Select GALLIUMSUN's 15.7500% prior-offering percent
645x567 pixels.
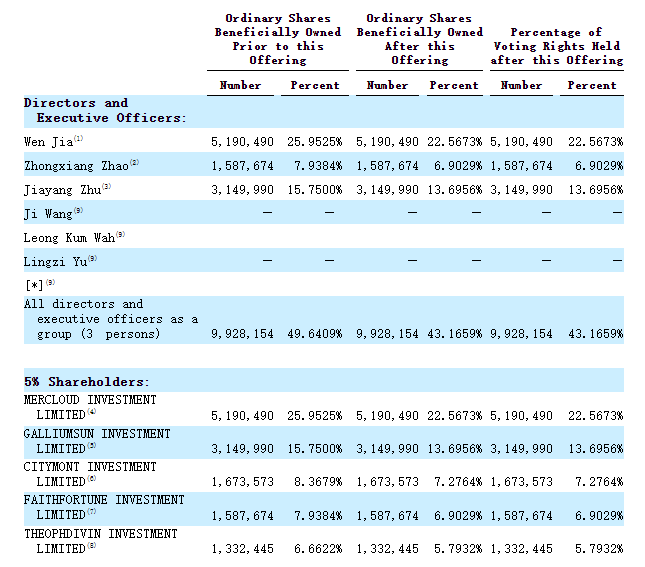(315, 449)
